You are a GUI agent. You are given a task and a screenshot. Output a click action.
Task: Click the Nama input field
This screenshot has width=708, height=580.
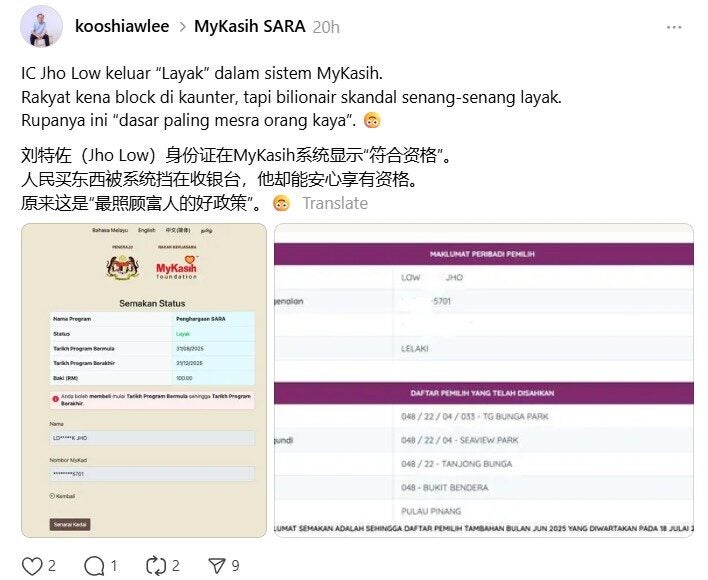pyautogui.click(x=152, y=438)
